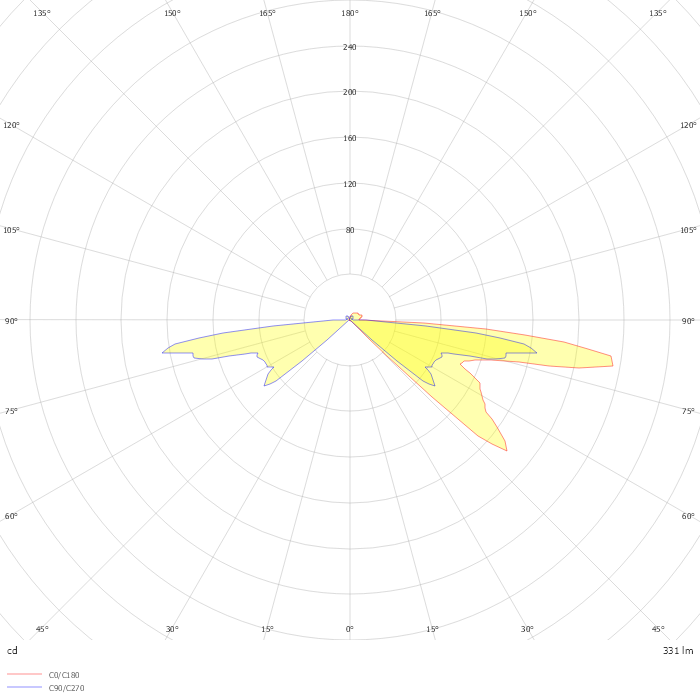
Task: Click the 60° label on the left side
Action: [11, 516]
